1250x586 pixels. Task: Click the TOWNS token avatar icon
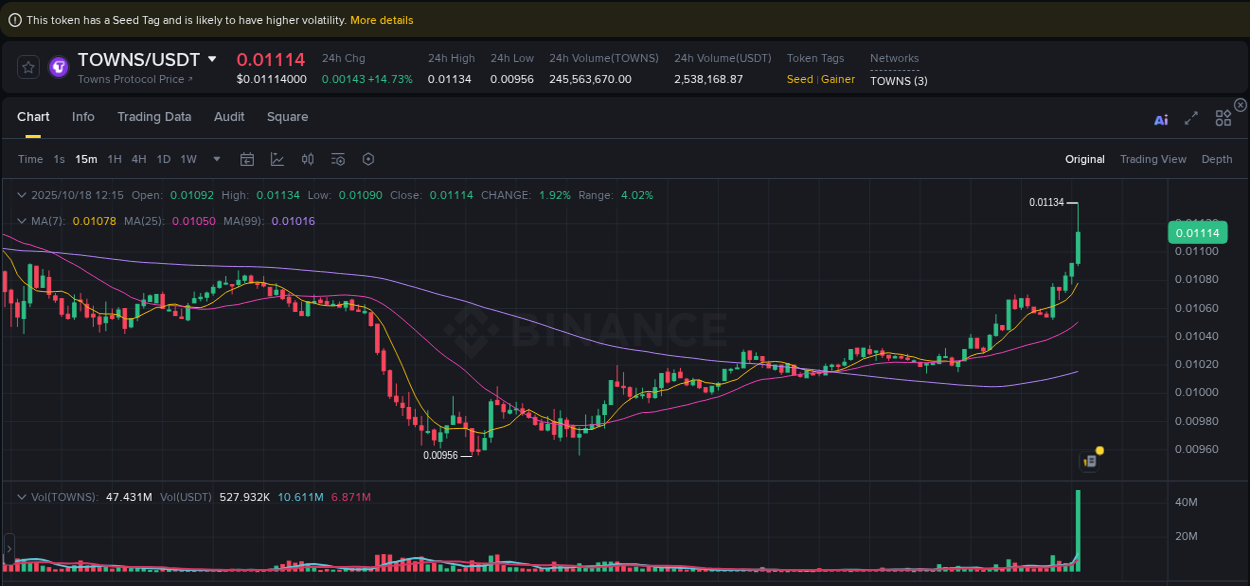pos(57,67)
